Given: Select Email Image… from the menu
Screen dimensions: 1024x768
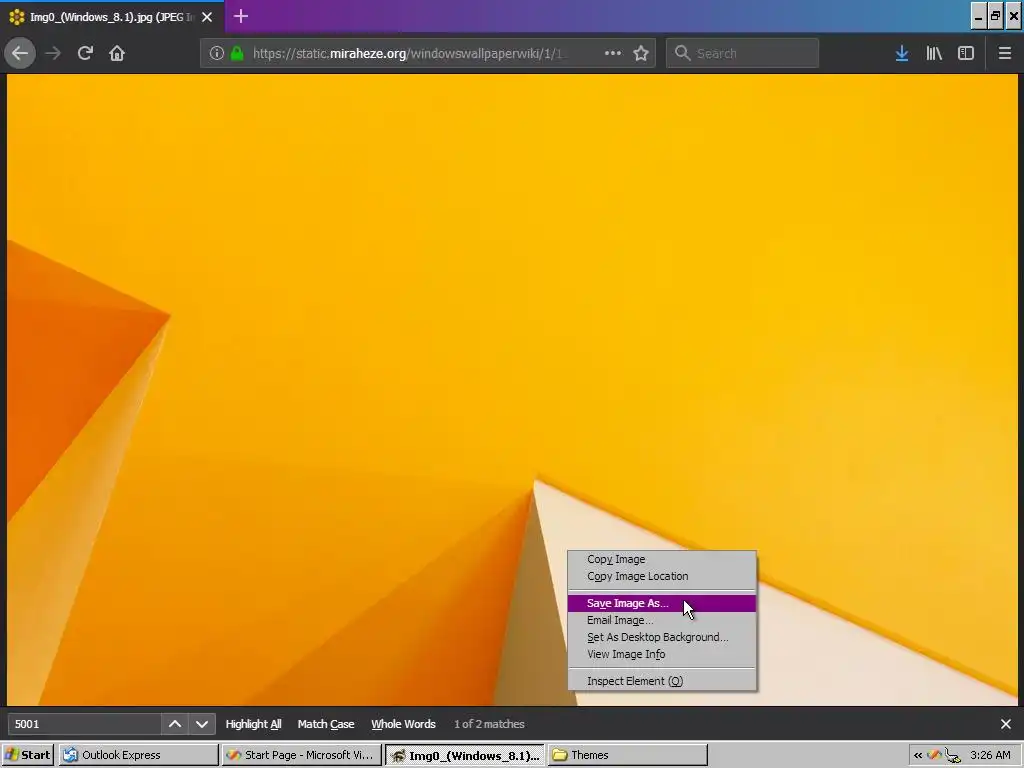Looking at the screenshot, I should pos(662,620).
